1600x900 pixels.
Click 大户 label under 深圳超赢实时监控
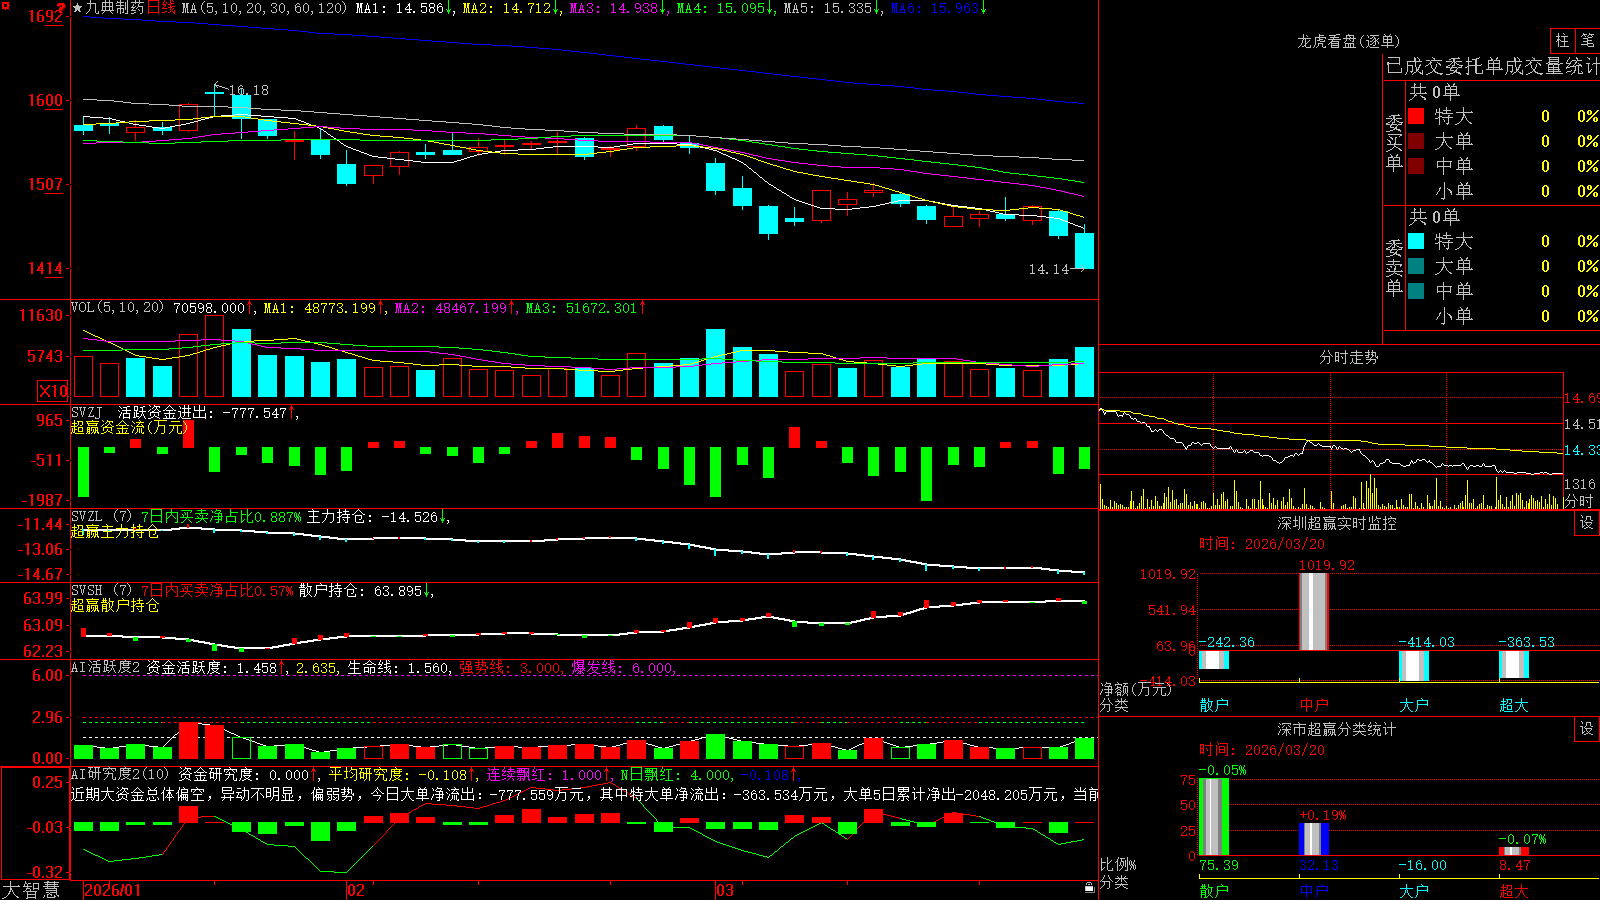coord(1414,705)
